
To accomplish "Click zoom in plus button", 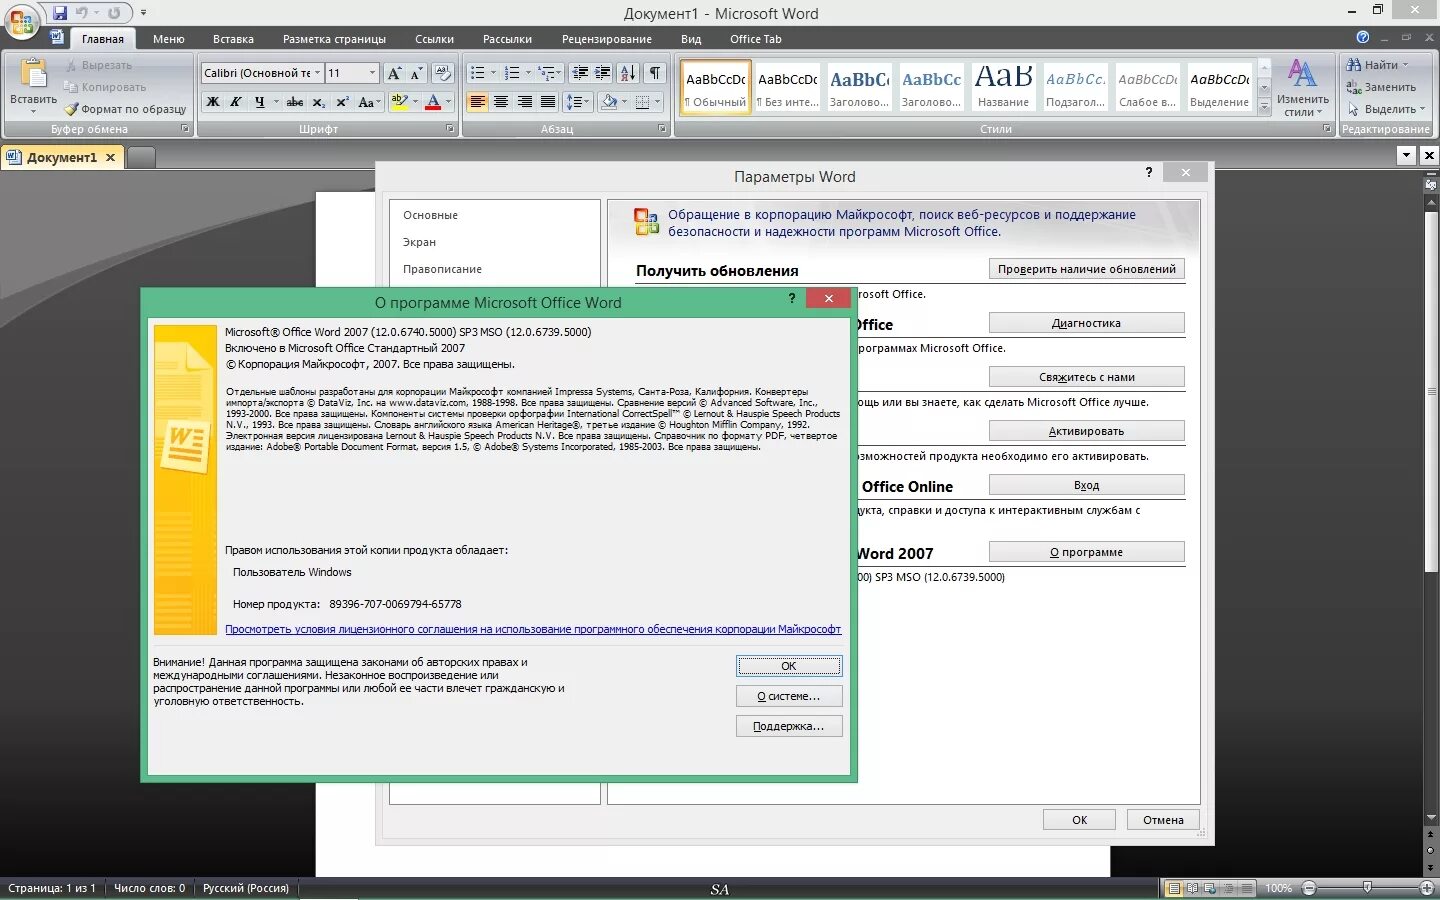I will (1427, 888).
